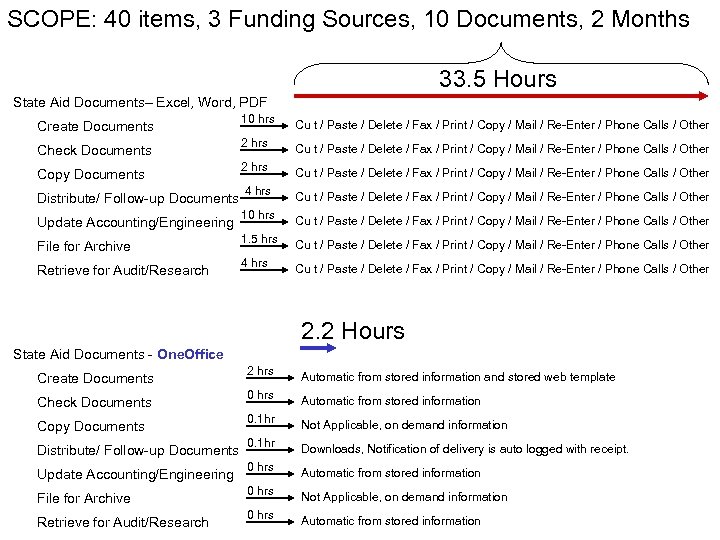Select "Not Applicable, on demand information" in File for Archive row
Image resolution: width=720 pixels, height=540 pixels.
click(404, 497)
